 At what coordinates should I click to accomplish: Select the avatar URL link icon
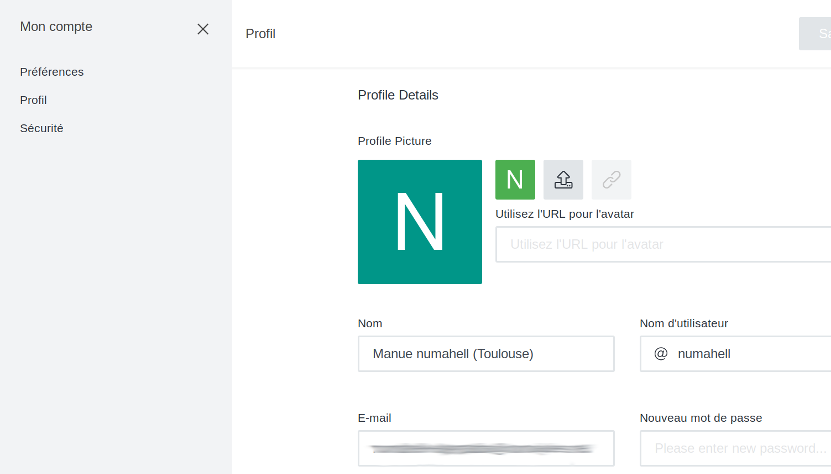pos(611,180)
